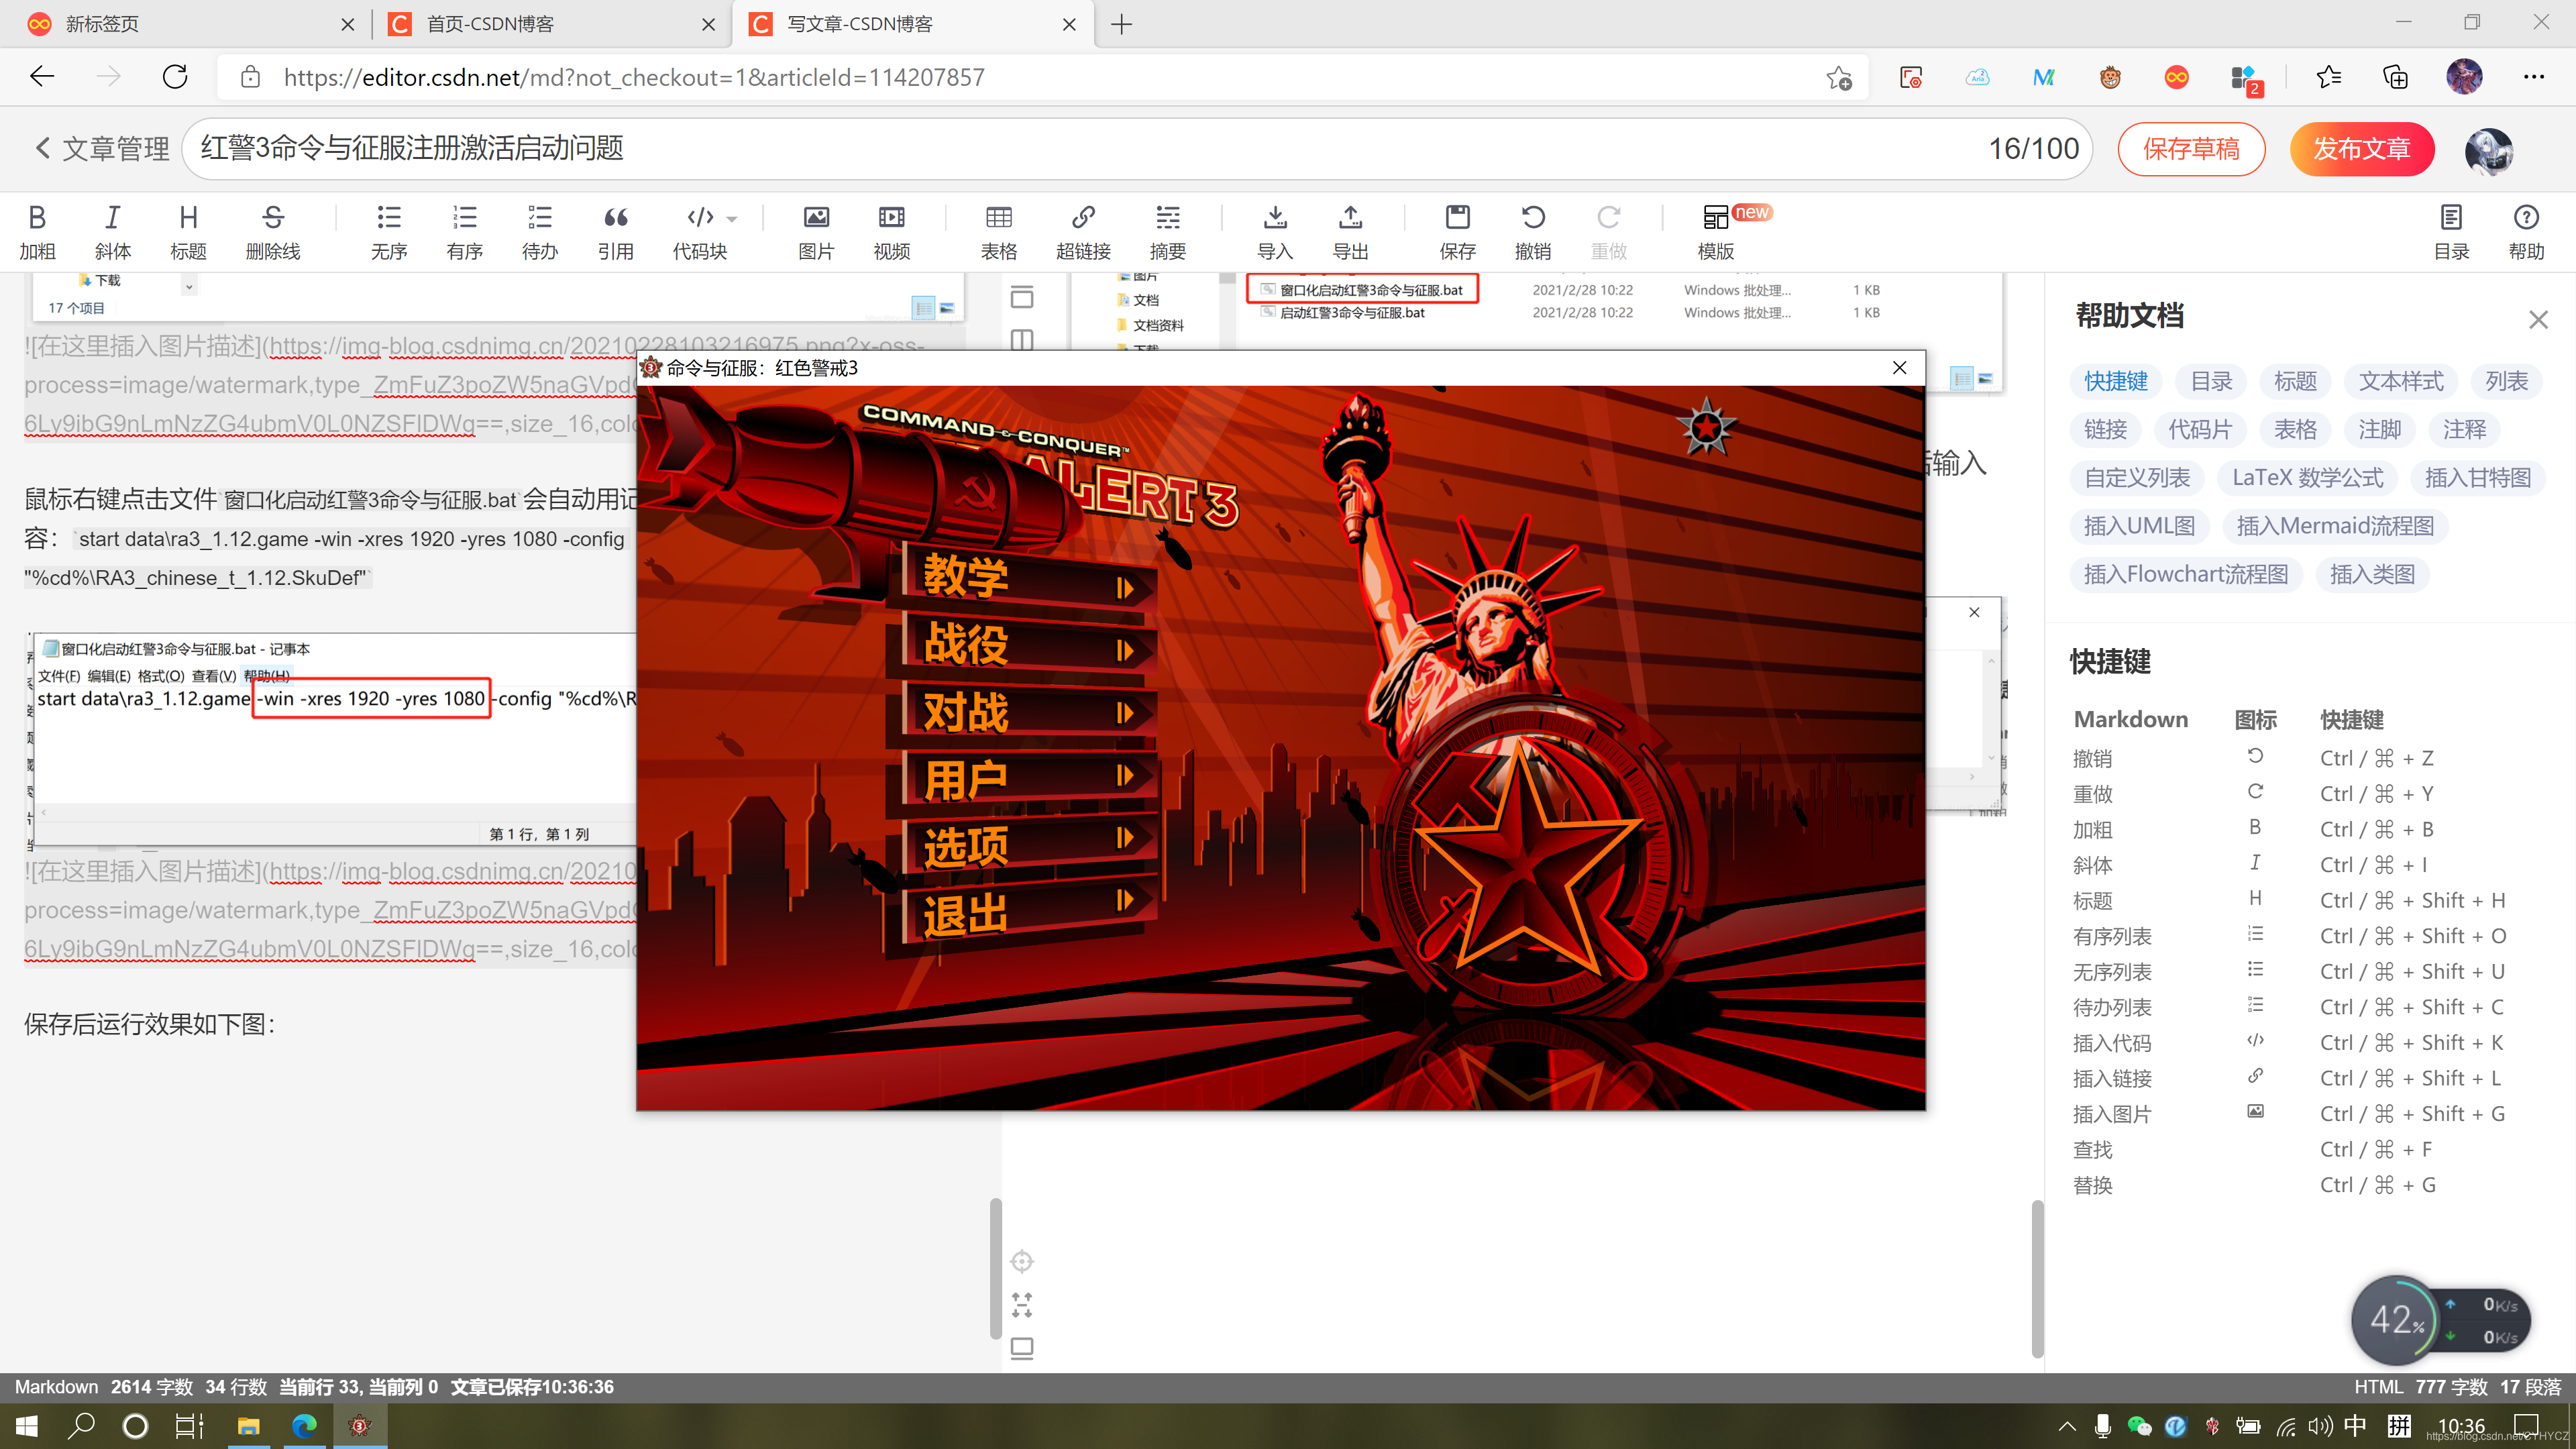The image size is (2576, 1449).
Task: Select the 表格 help tab
Action: coord(2295,429)
